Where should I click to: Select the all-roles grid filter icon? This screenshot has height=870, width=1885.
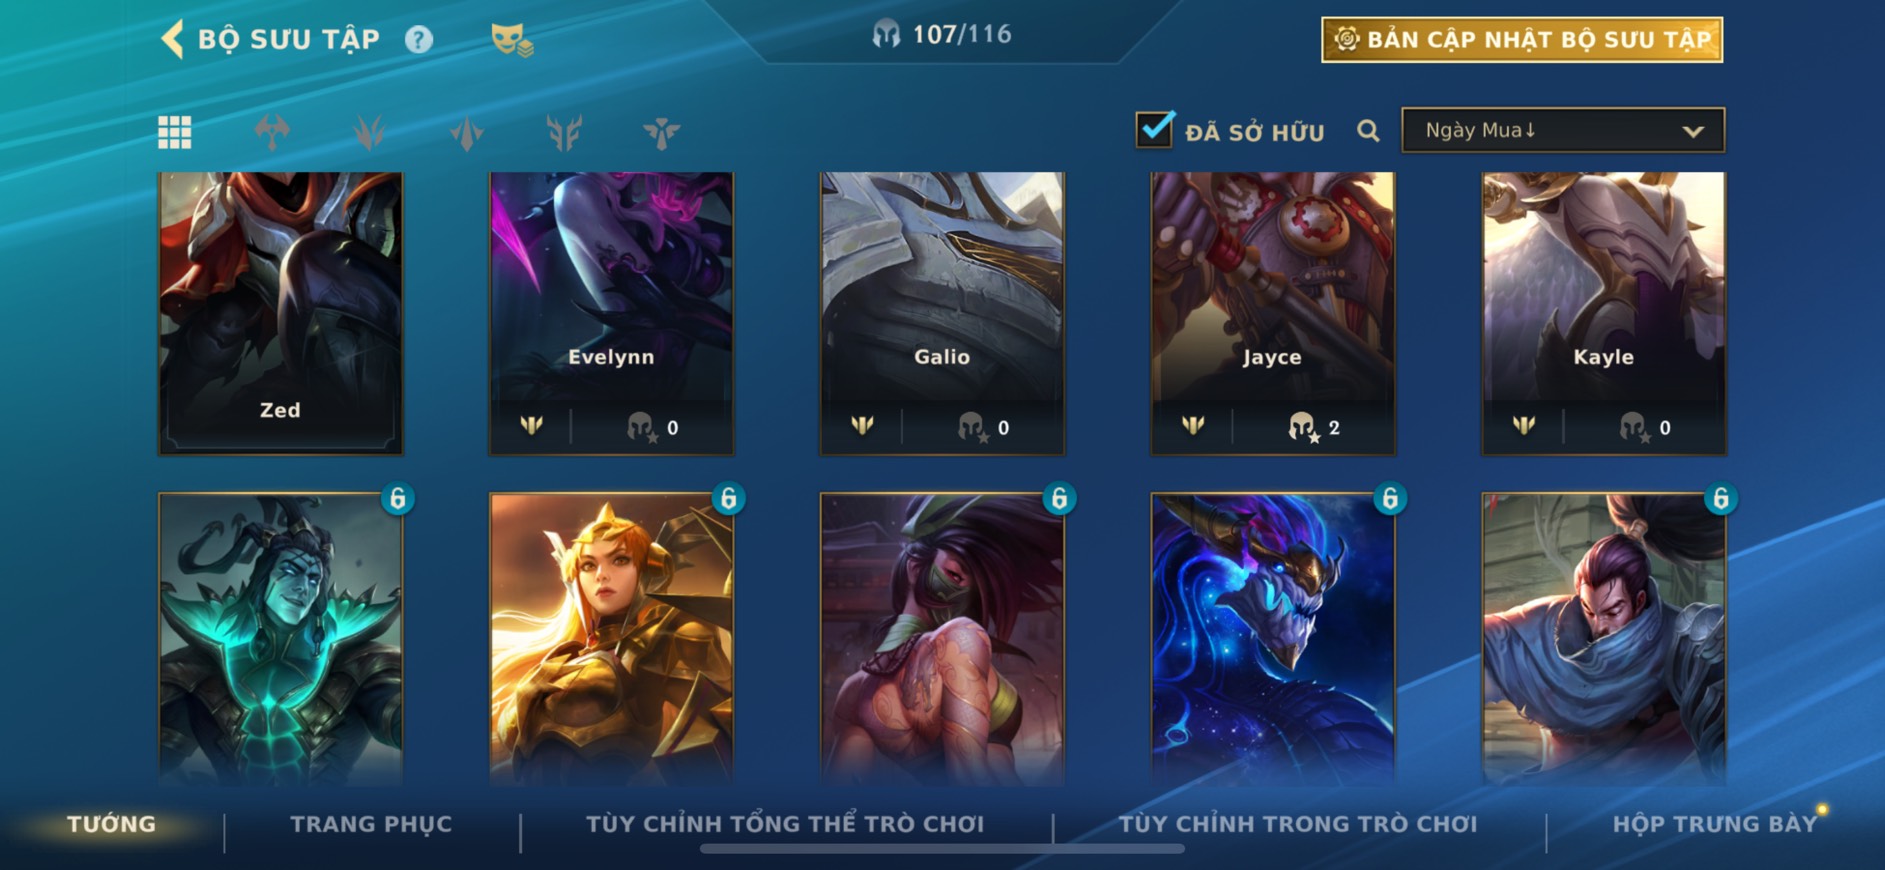click(175, 132)
